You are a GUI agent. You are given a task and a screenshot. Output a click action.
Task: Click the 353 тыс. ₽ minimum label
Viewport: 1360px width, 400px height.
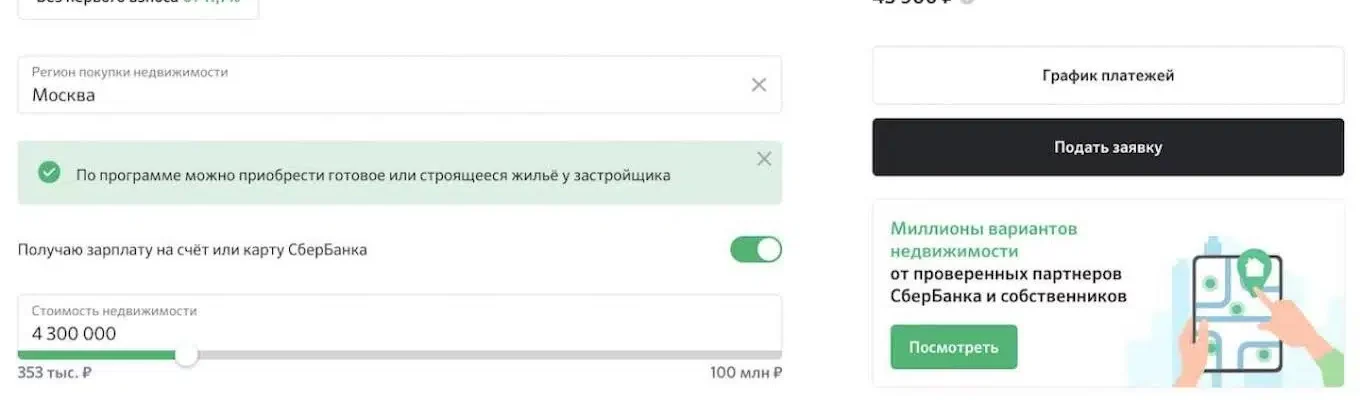(55, 373)
